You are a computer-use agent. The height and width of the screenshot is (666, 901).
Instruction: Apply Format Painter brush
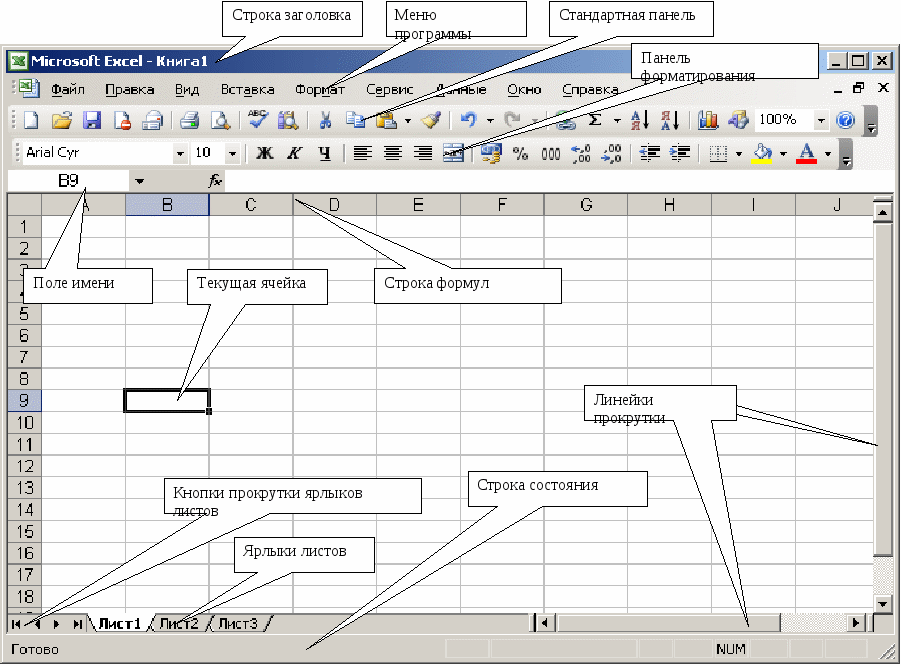[x=431, y=120]
